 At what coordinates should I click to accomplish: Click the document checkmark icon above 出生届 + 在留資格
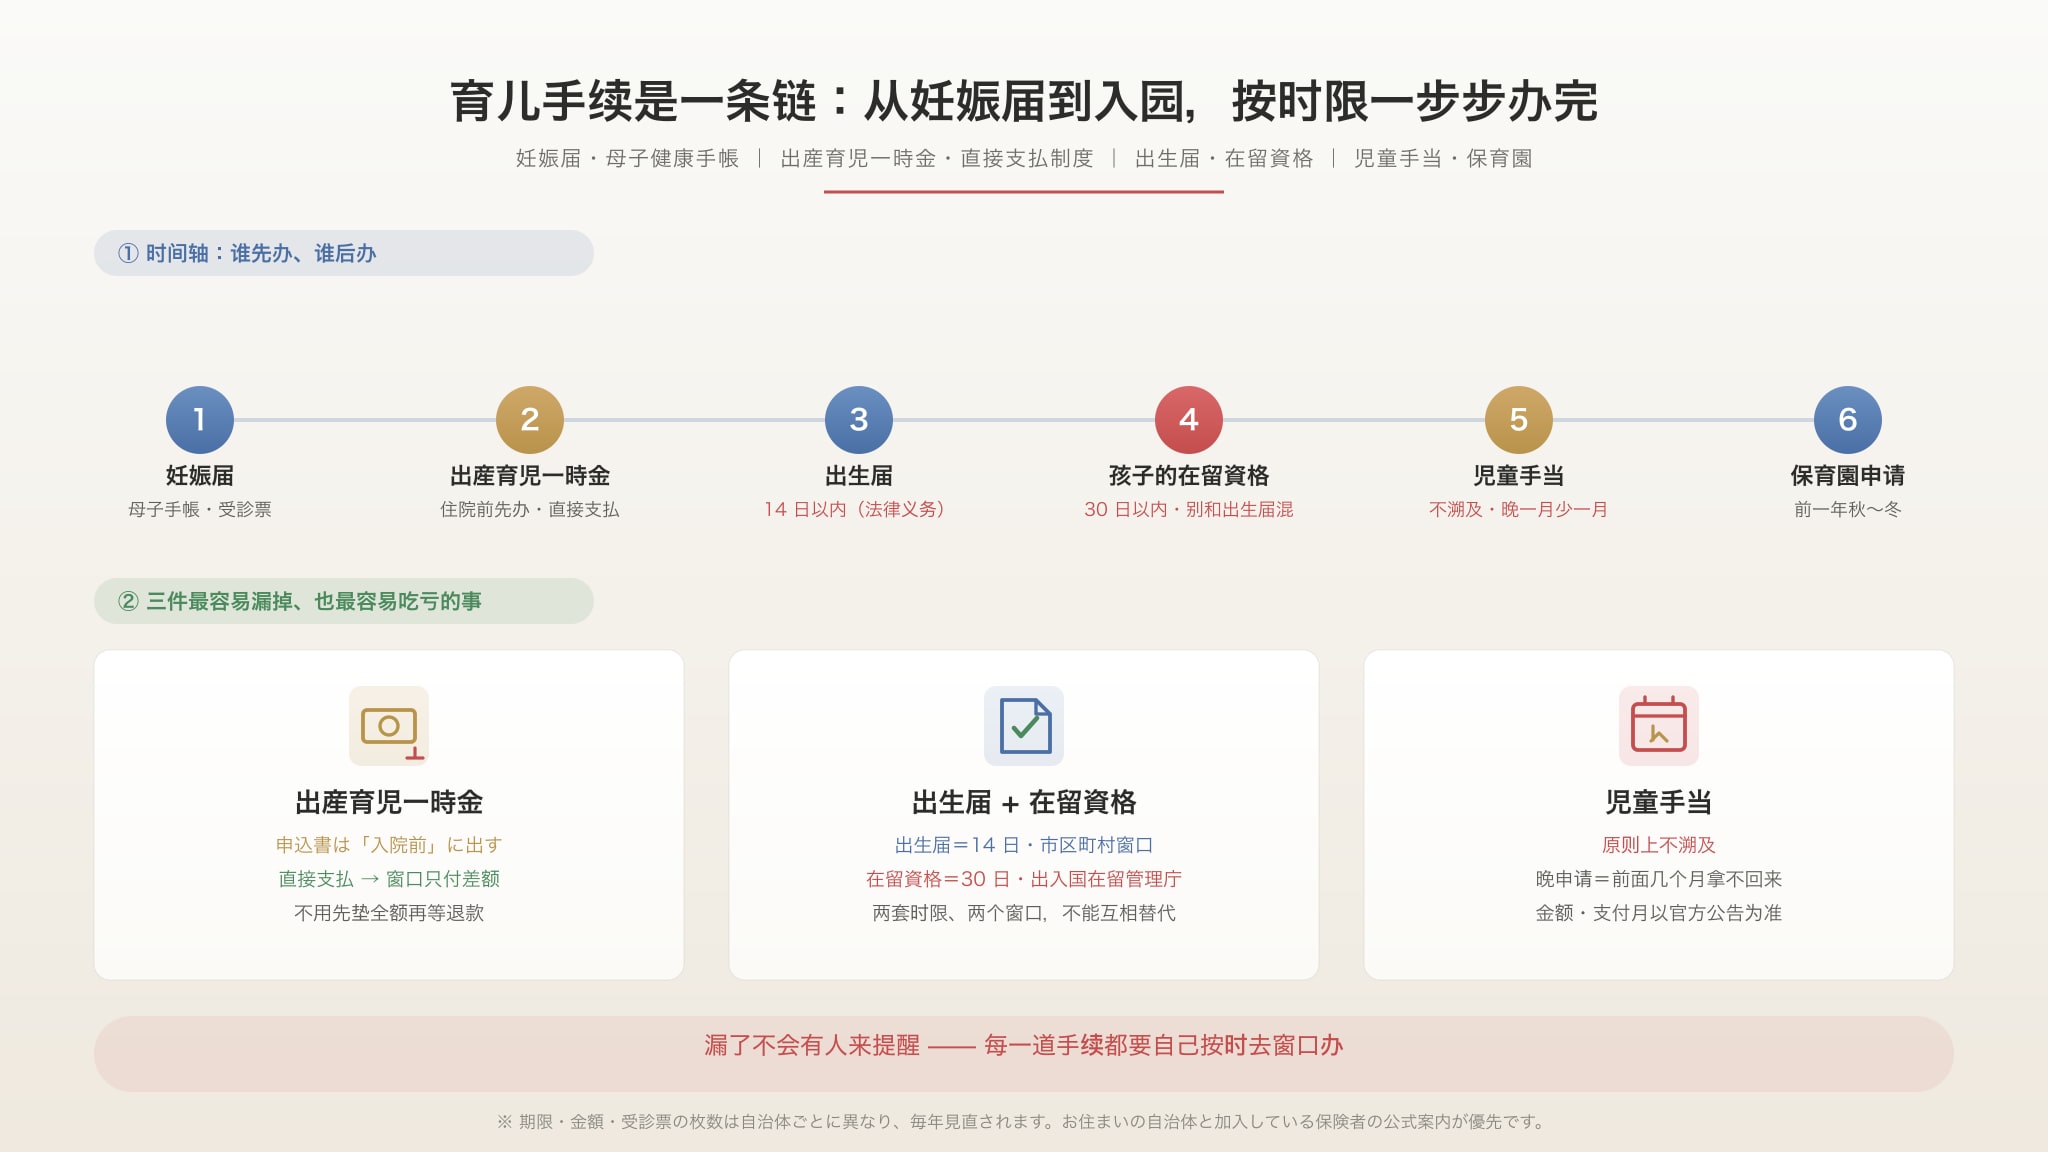pyautogui.click(x=1024, y=726)
